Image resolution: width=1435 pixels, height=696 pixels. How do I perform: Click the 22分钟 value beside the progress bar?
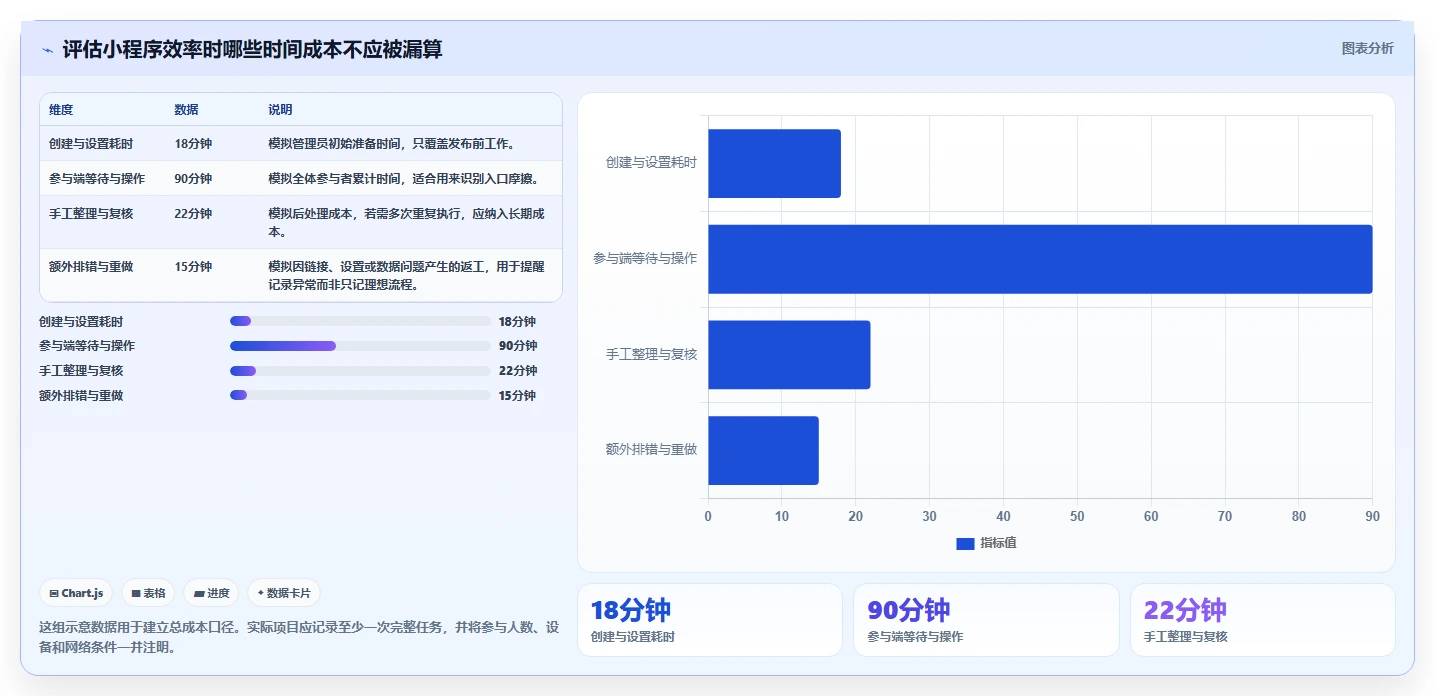(x=518, y=371)
